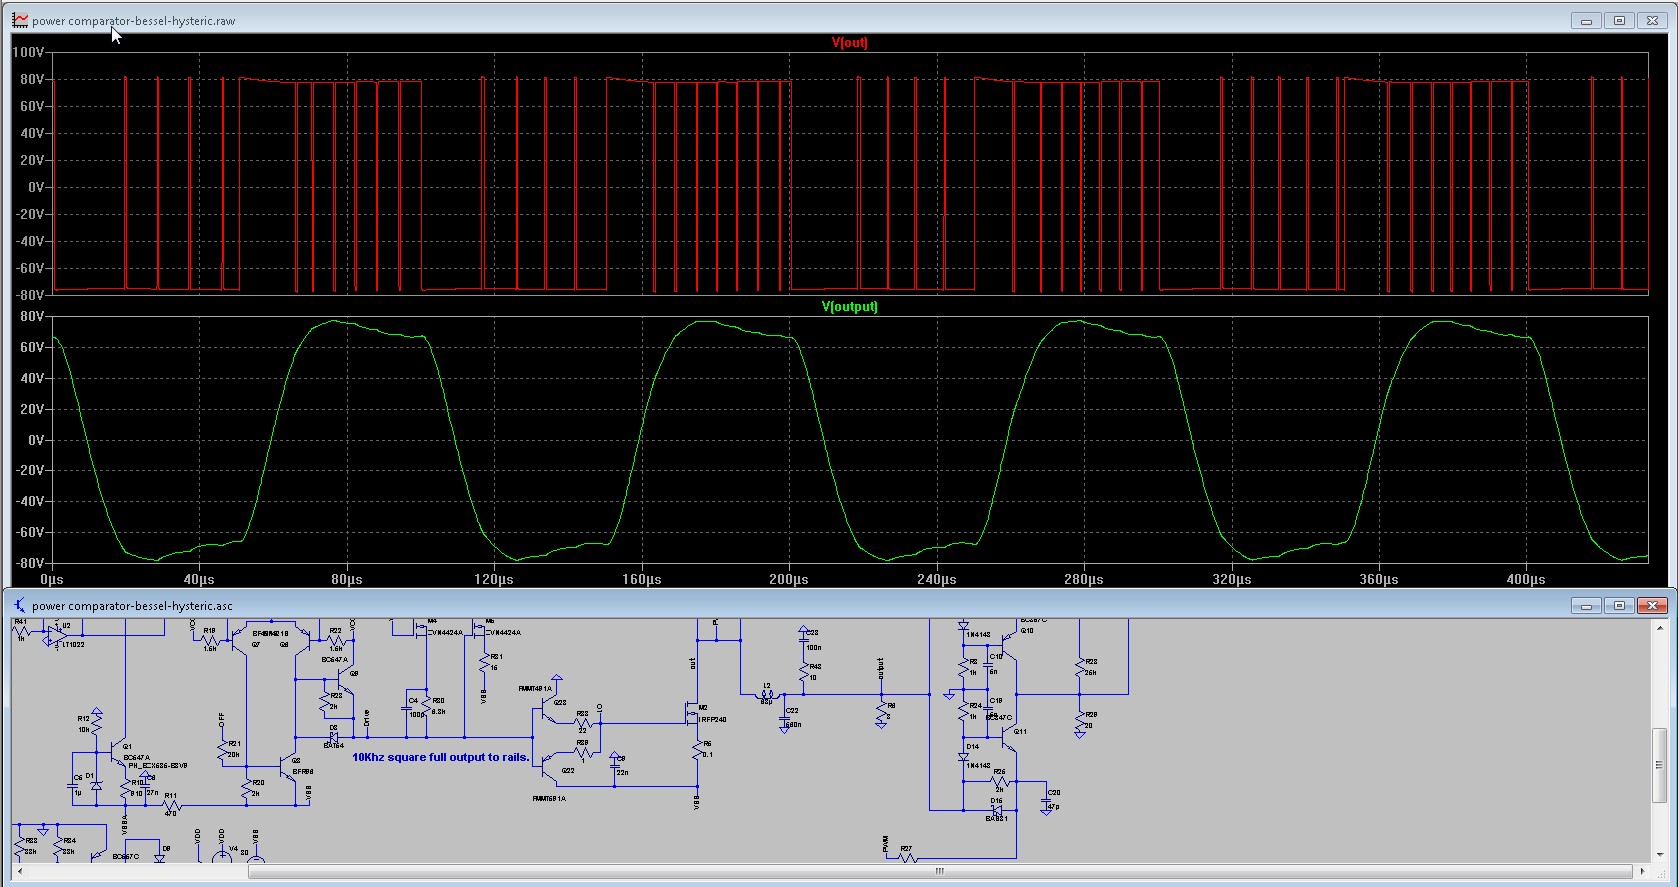Select resistor R31 15 symbol
This screenshot has height=887, width=1679.
[x=484, y=663]
